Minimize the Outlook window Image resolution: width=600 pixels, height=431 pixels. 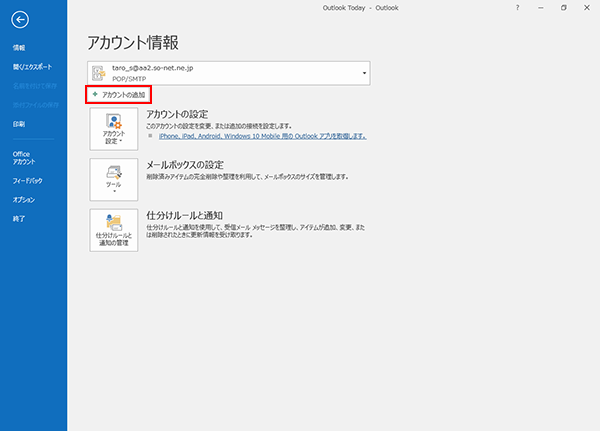(541, 7)
